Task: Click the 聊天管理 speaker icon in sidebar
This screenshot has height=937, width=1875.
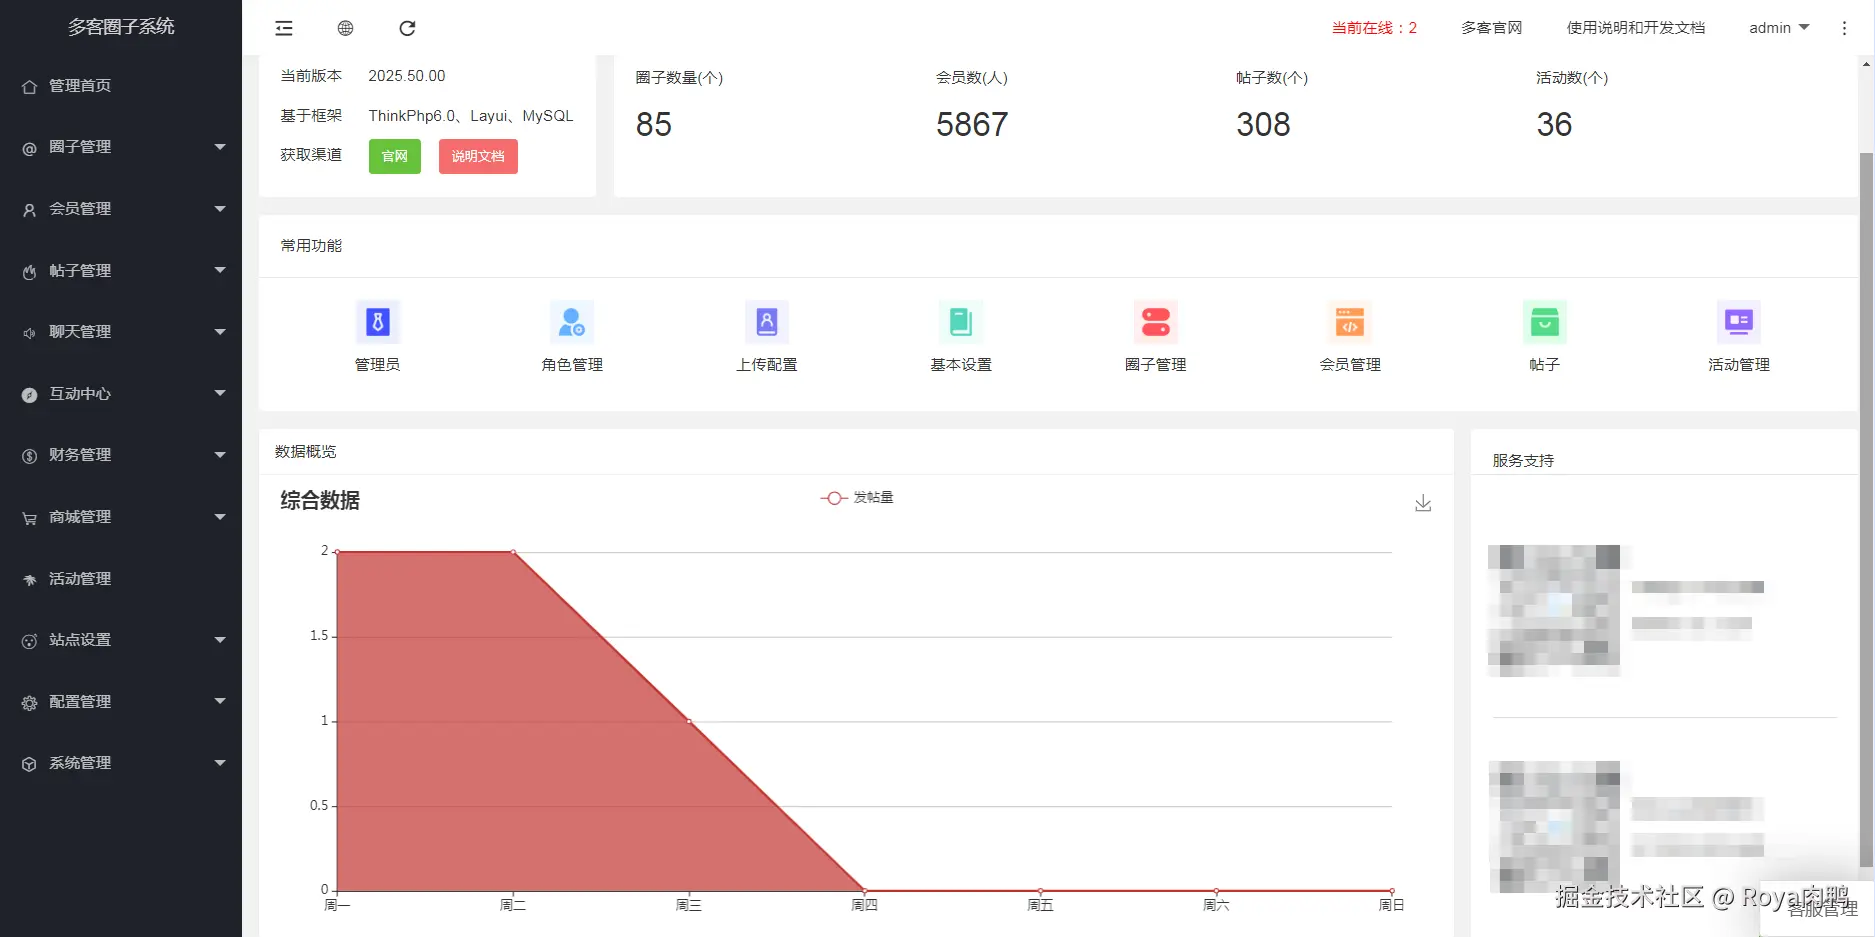Action: pyautogui.click(x=30, y=333)
